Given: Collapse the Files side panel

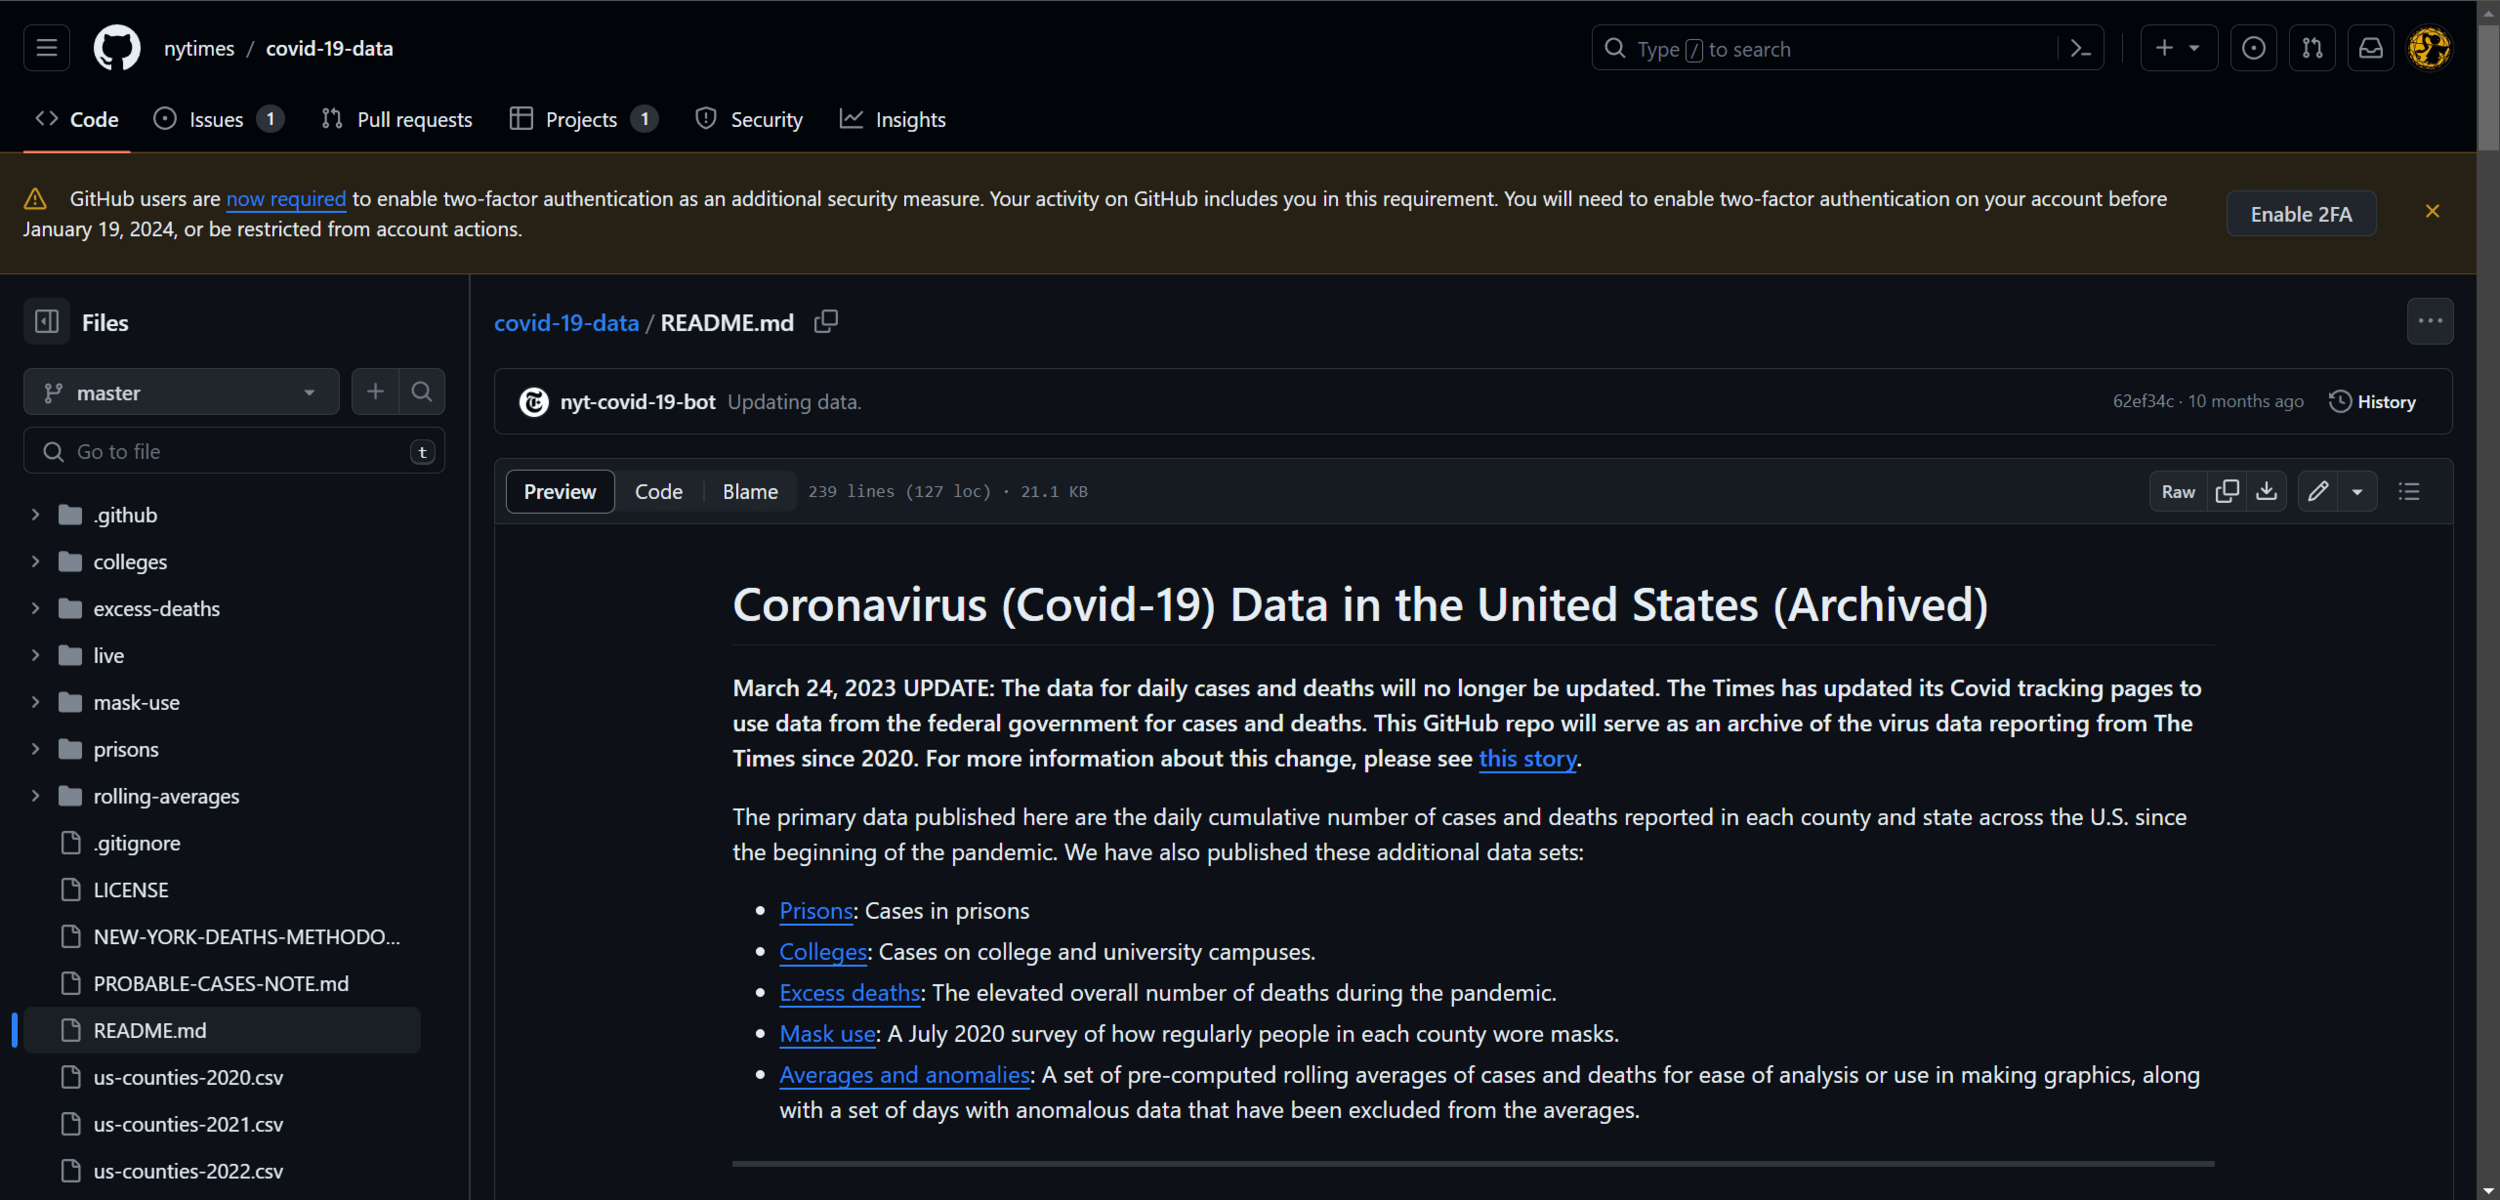Looking at the screenshot, I should click(47, 322).
